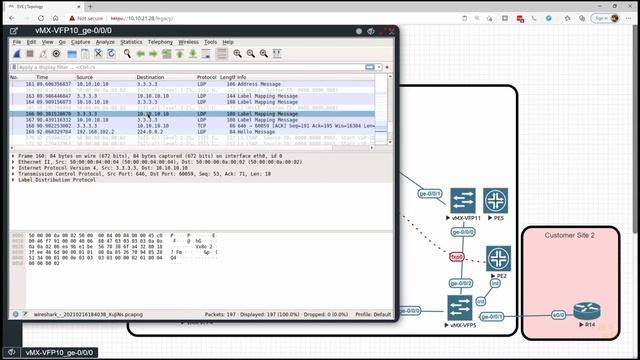Open the Telephony menu
Image resolution: width=640 pixels, height=360 pixels.
pos(160,42)
